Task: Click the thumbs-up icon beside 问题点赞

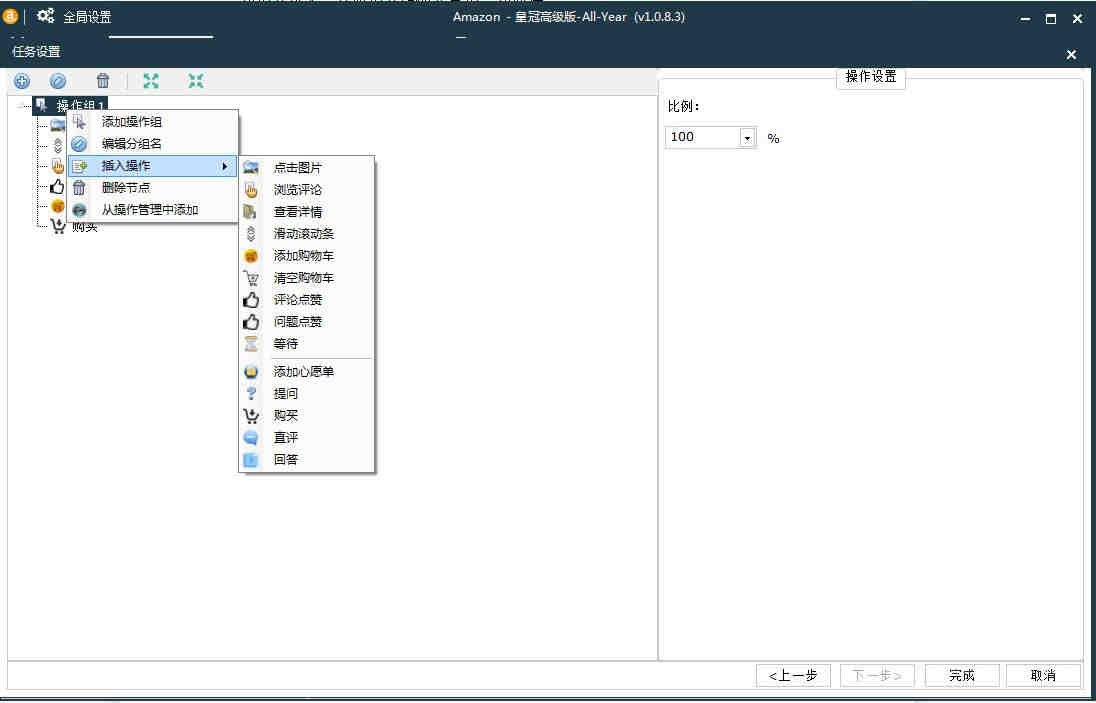Action: point(251,322)
